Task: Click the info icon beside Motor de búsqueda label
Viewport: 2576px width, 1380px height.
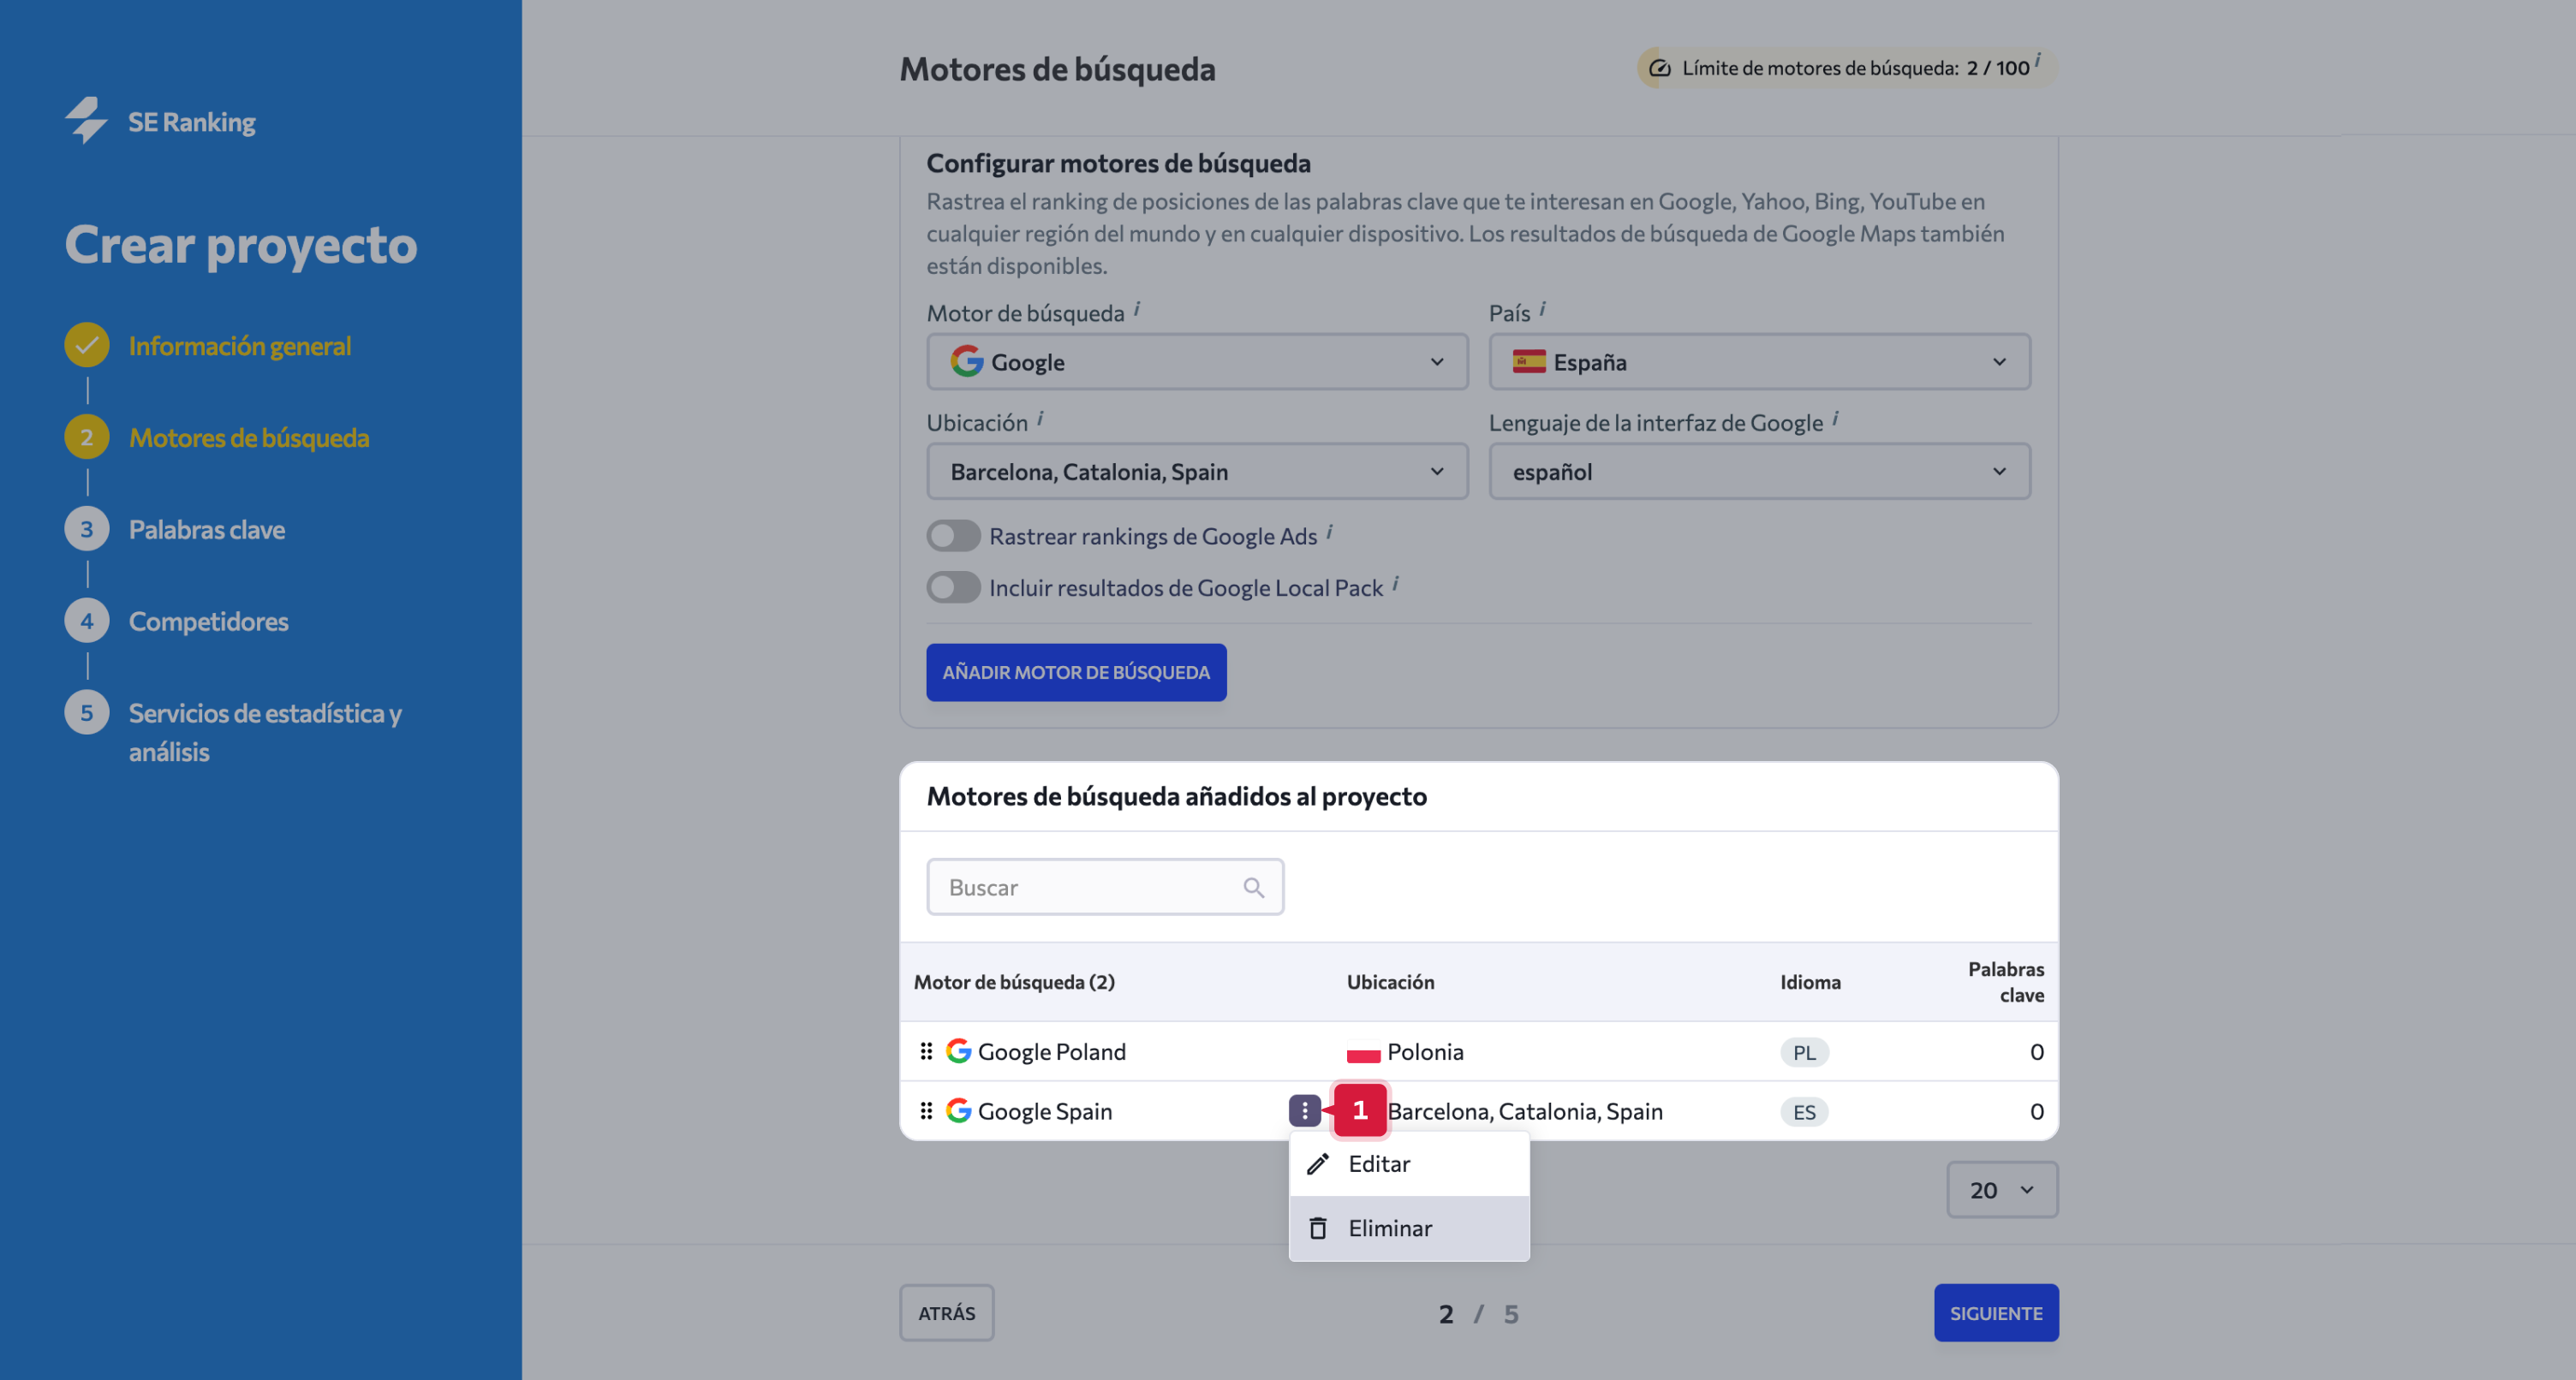Action: coord(1137,309)
